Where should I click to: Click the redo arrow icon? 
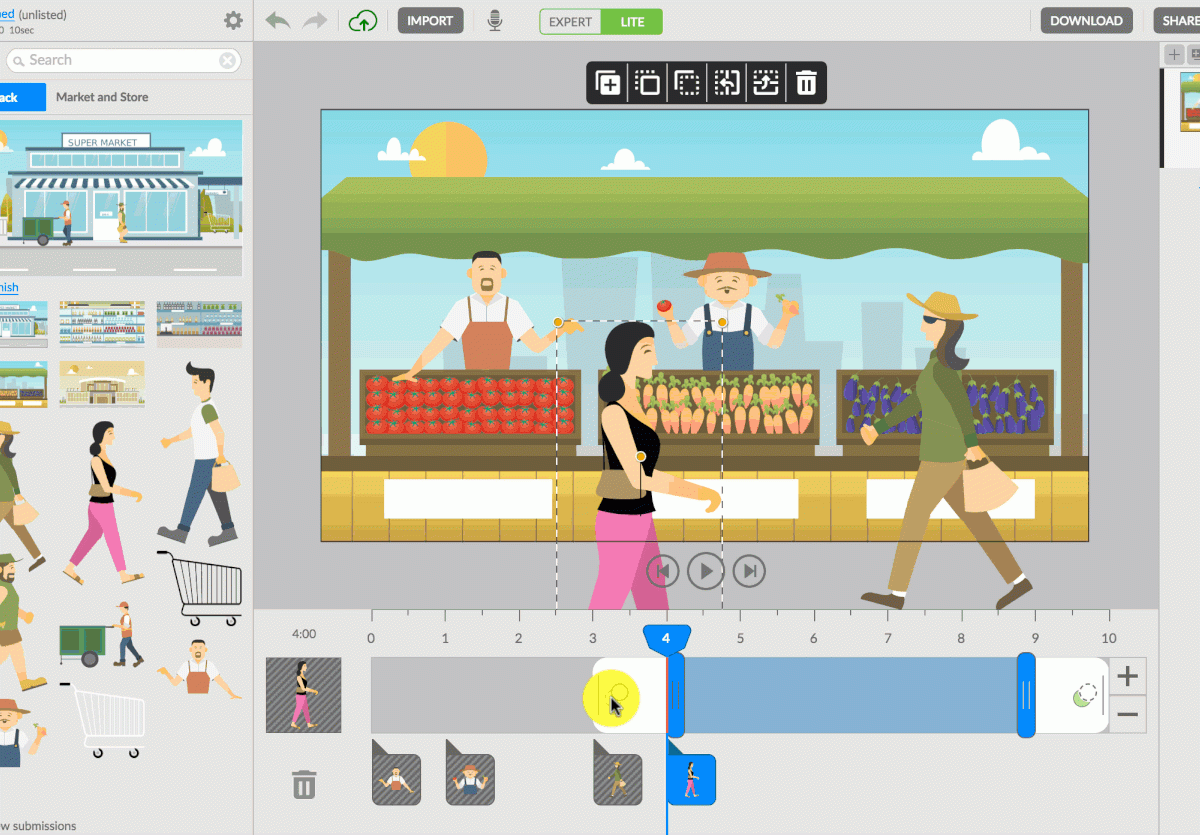coord(315,21)
